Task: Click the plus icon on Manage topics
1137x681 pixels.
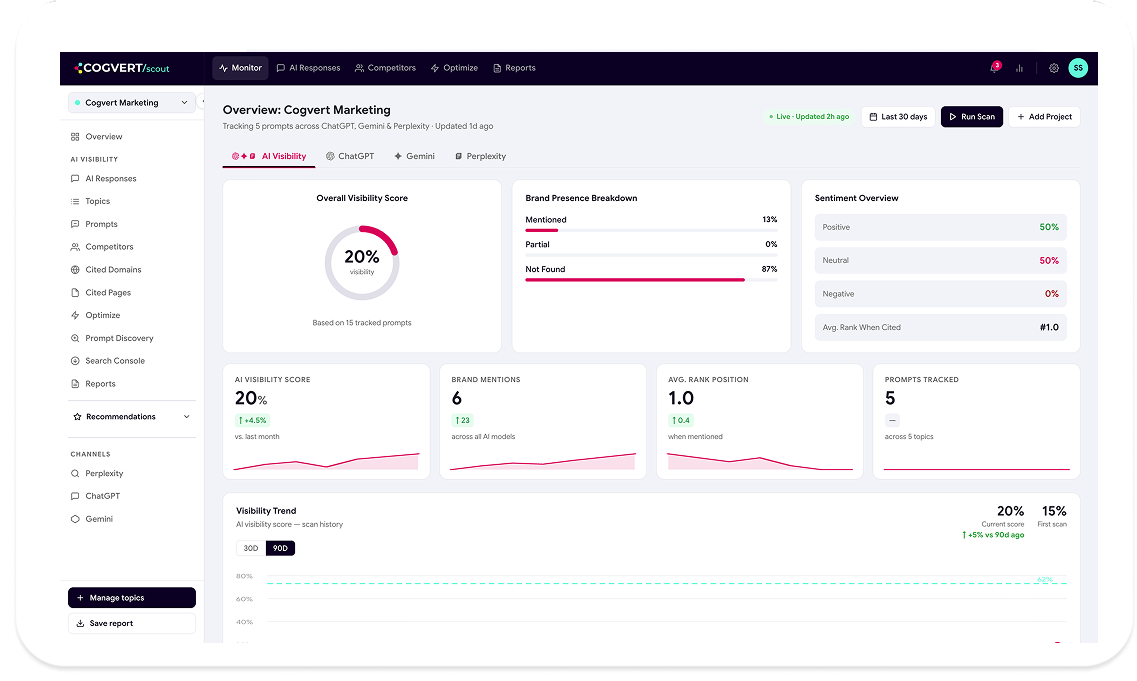Action: 80,598
